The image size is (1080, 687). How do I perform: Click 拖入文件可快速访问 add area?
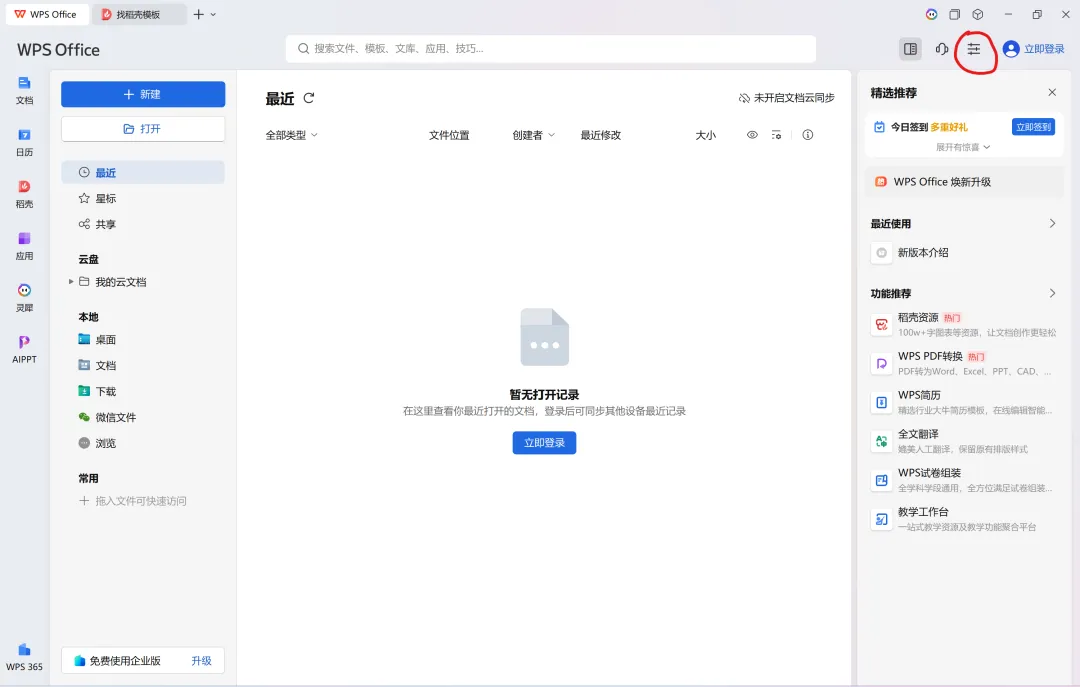pos(133,501)
